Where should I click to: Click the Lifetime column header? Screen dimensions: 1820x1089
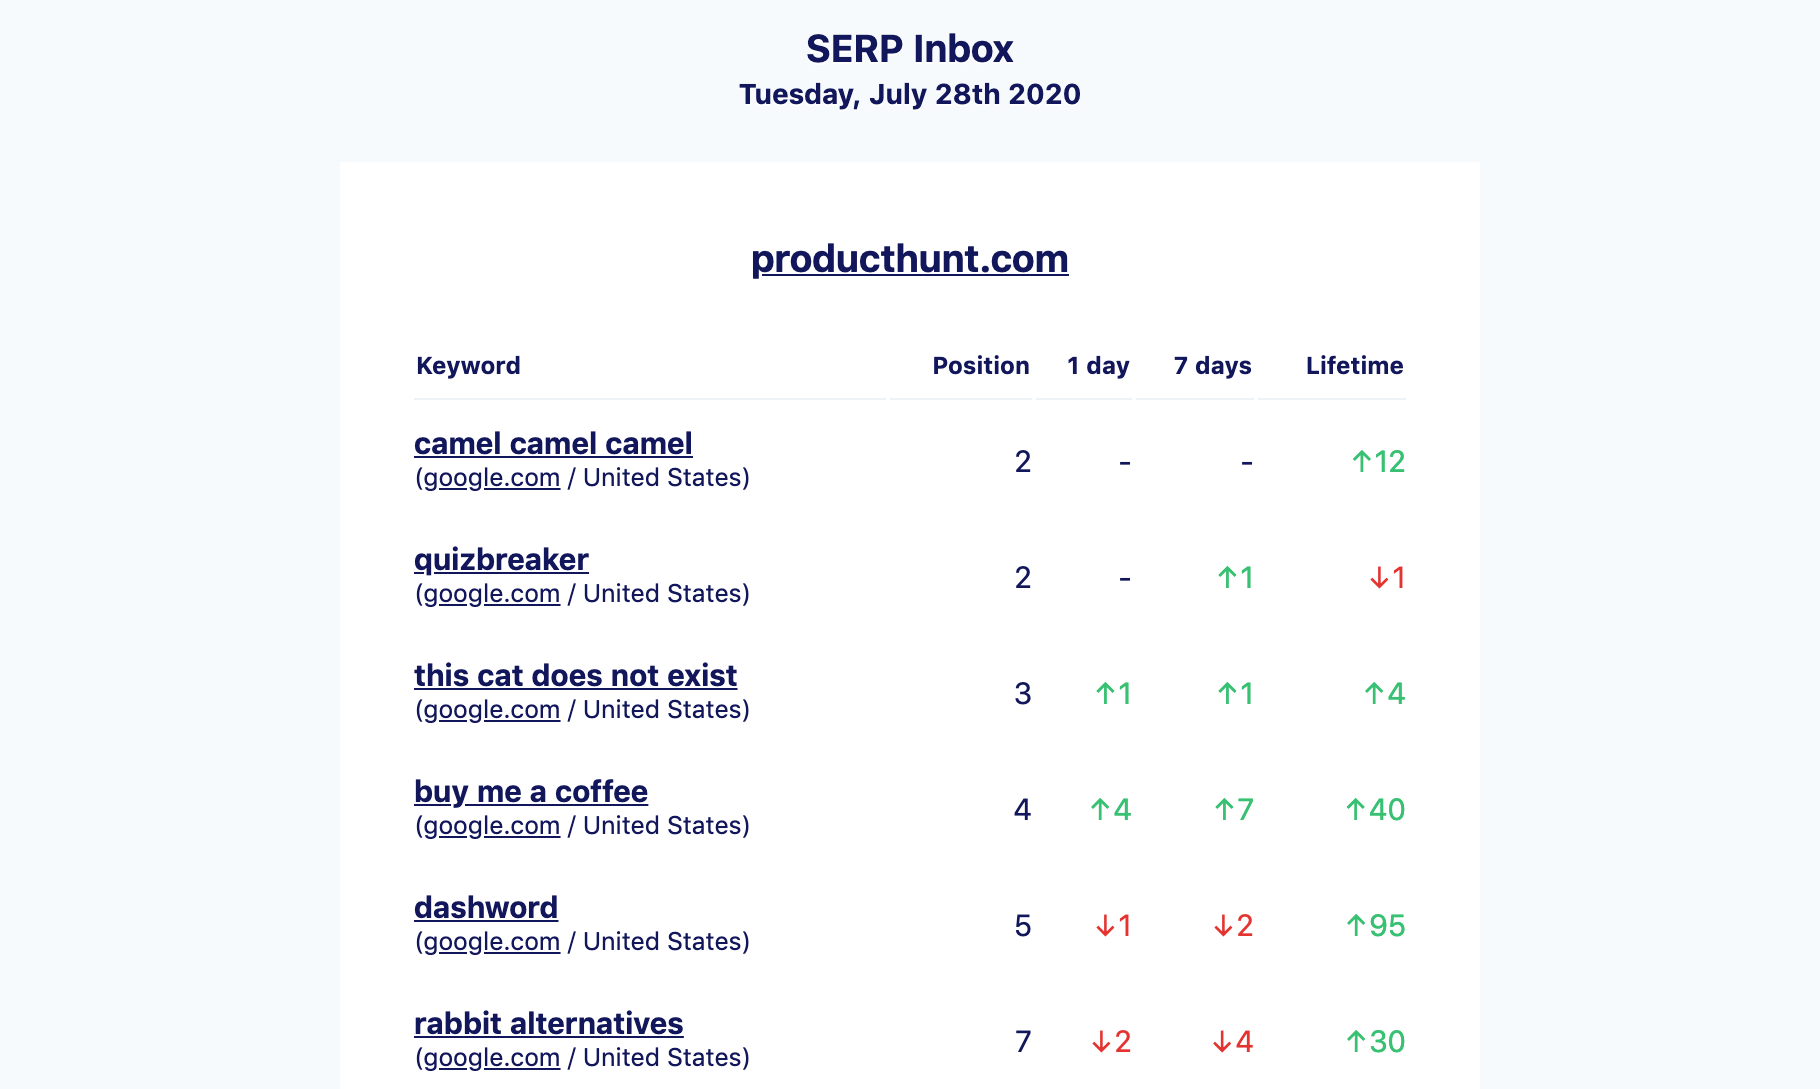tap(1354, 366)
